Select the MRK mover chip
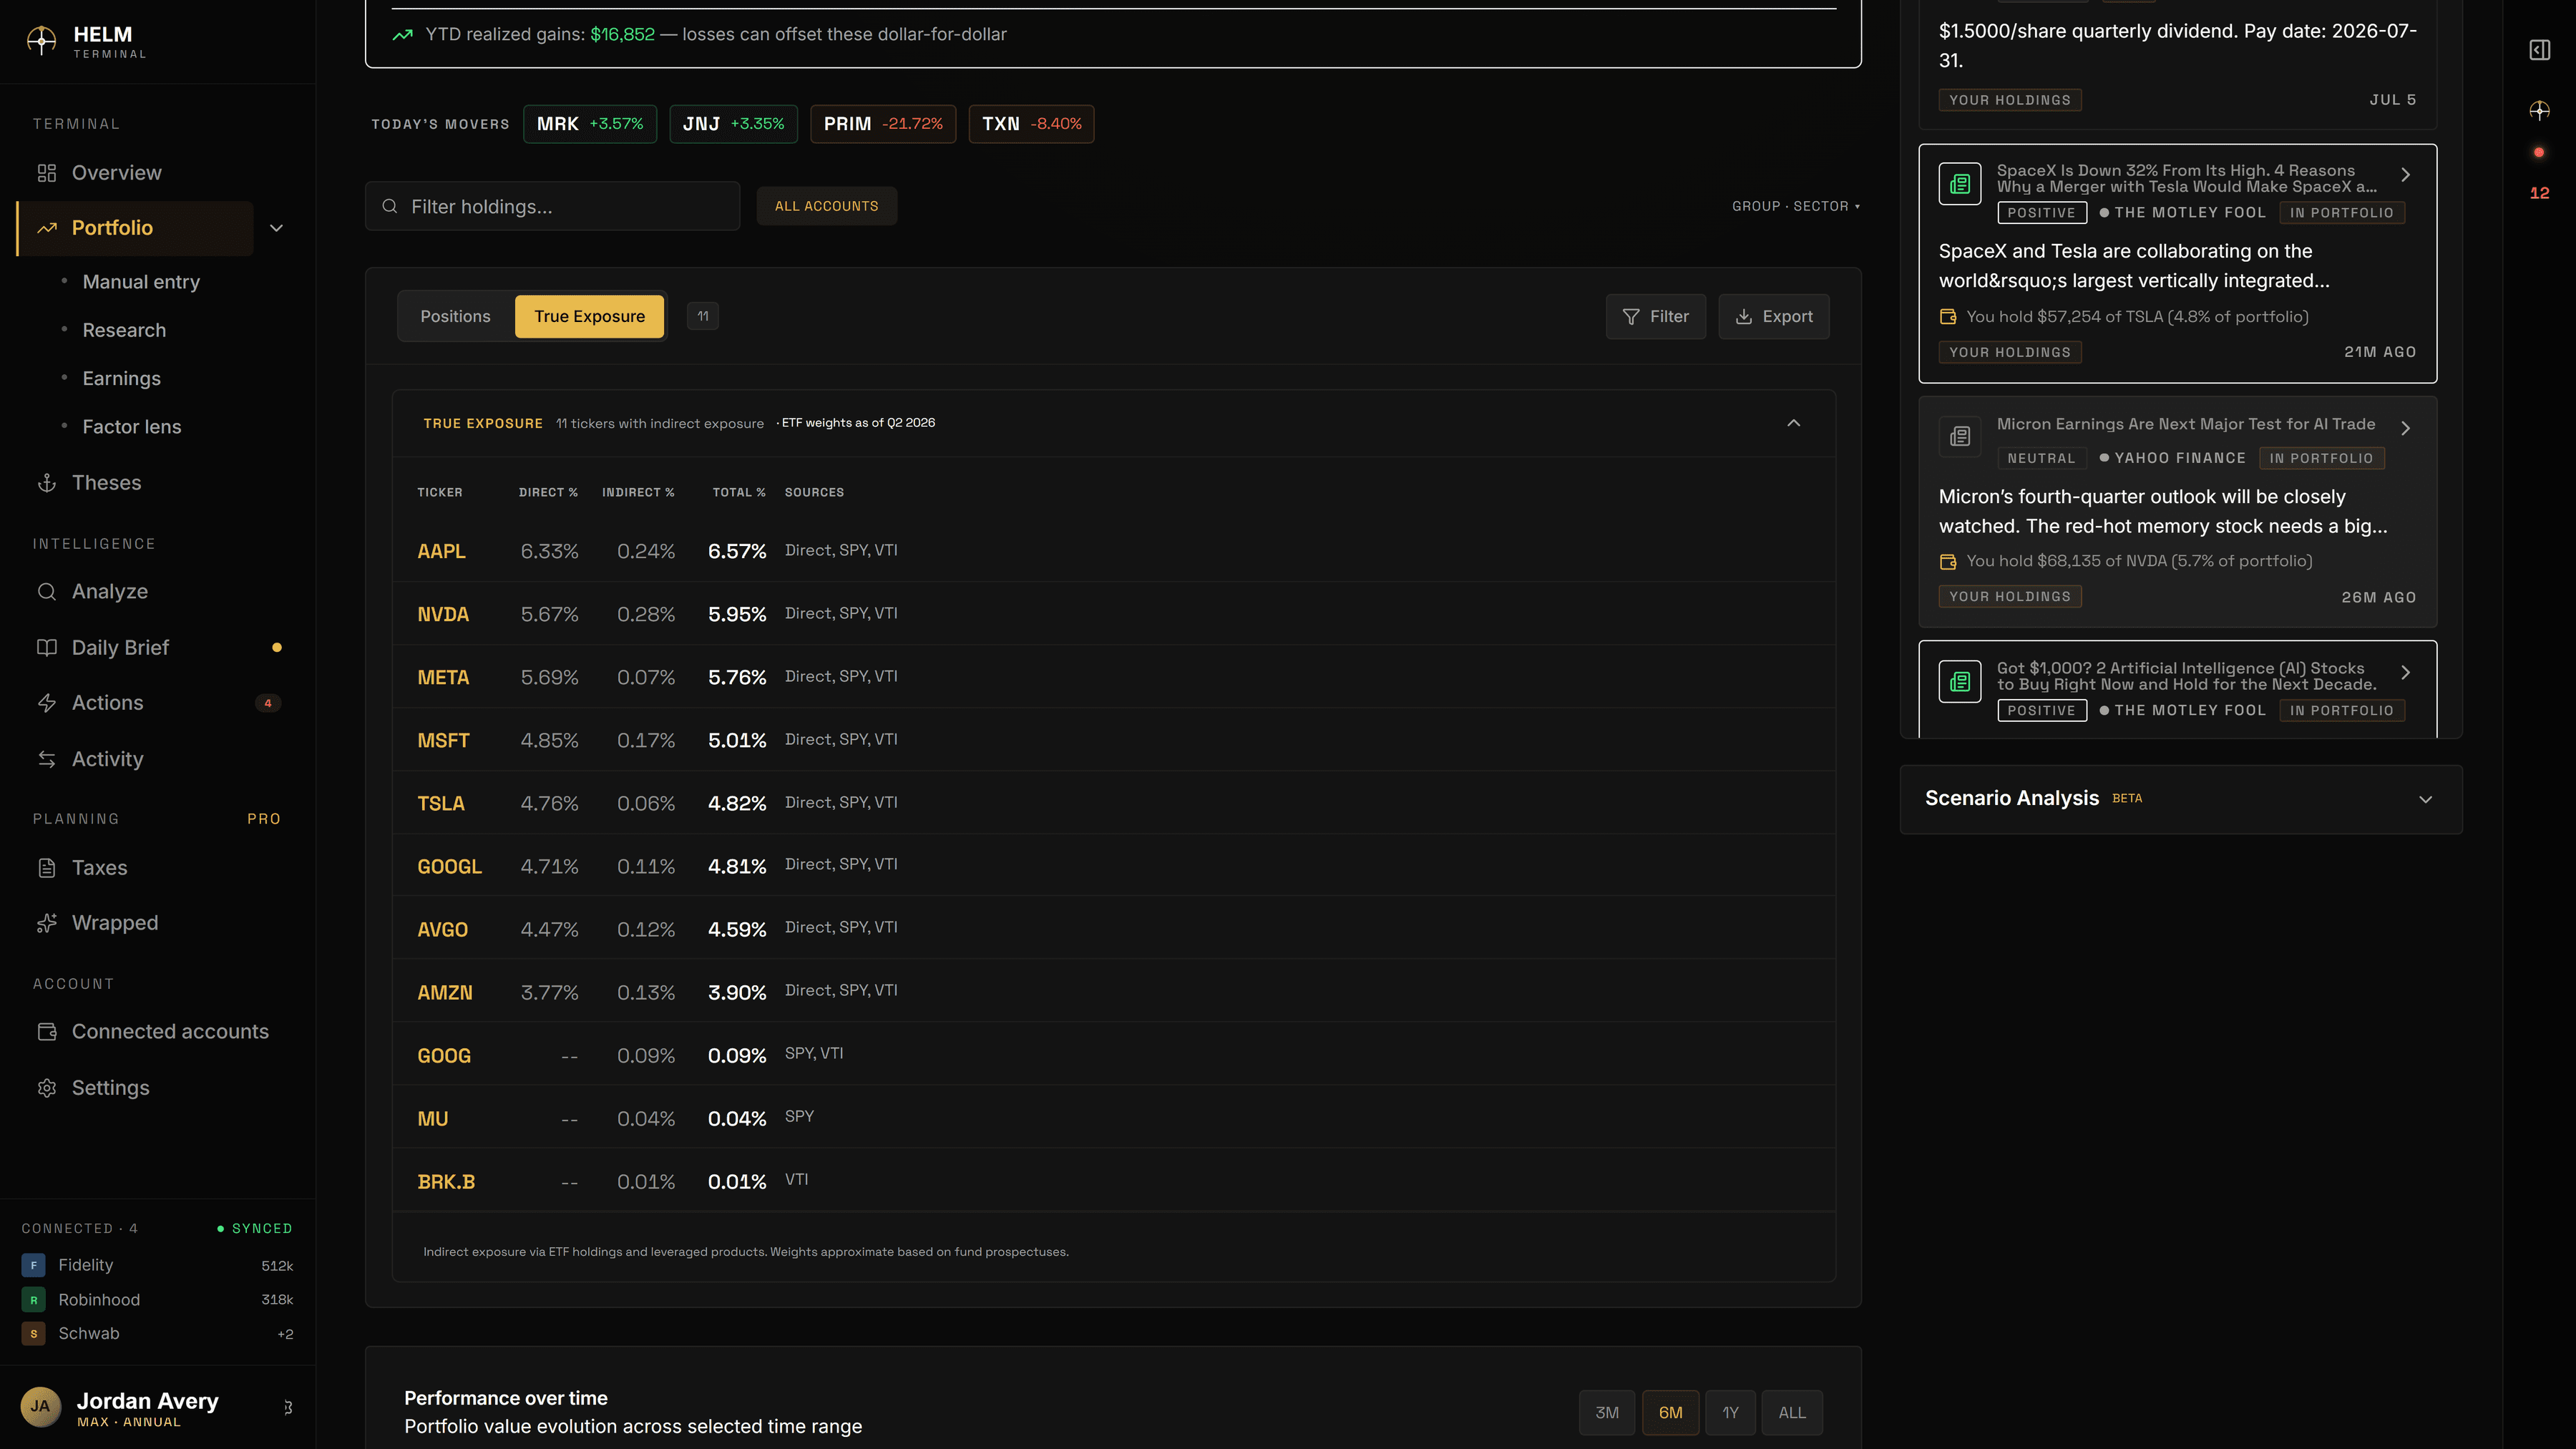This screenshot has width=2576, height=1449. tap(590, 124)
